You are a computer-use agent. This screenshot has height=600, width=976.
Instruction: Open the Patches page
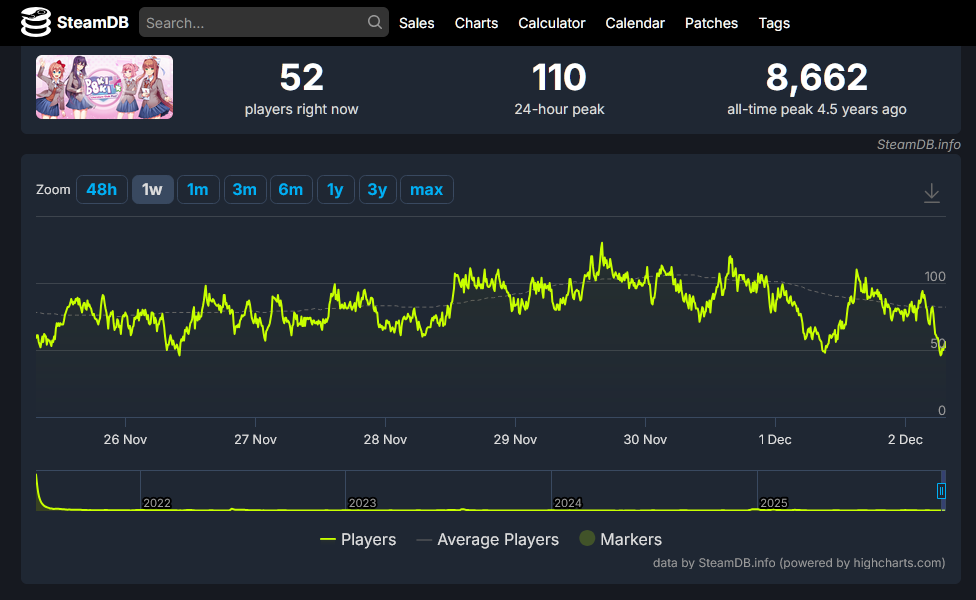[711, 23]
